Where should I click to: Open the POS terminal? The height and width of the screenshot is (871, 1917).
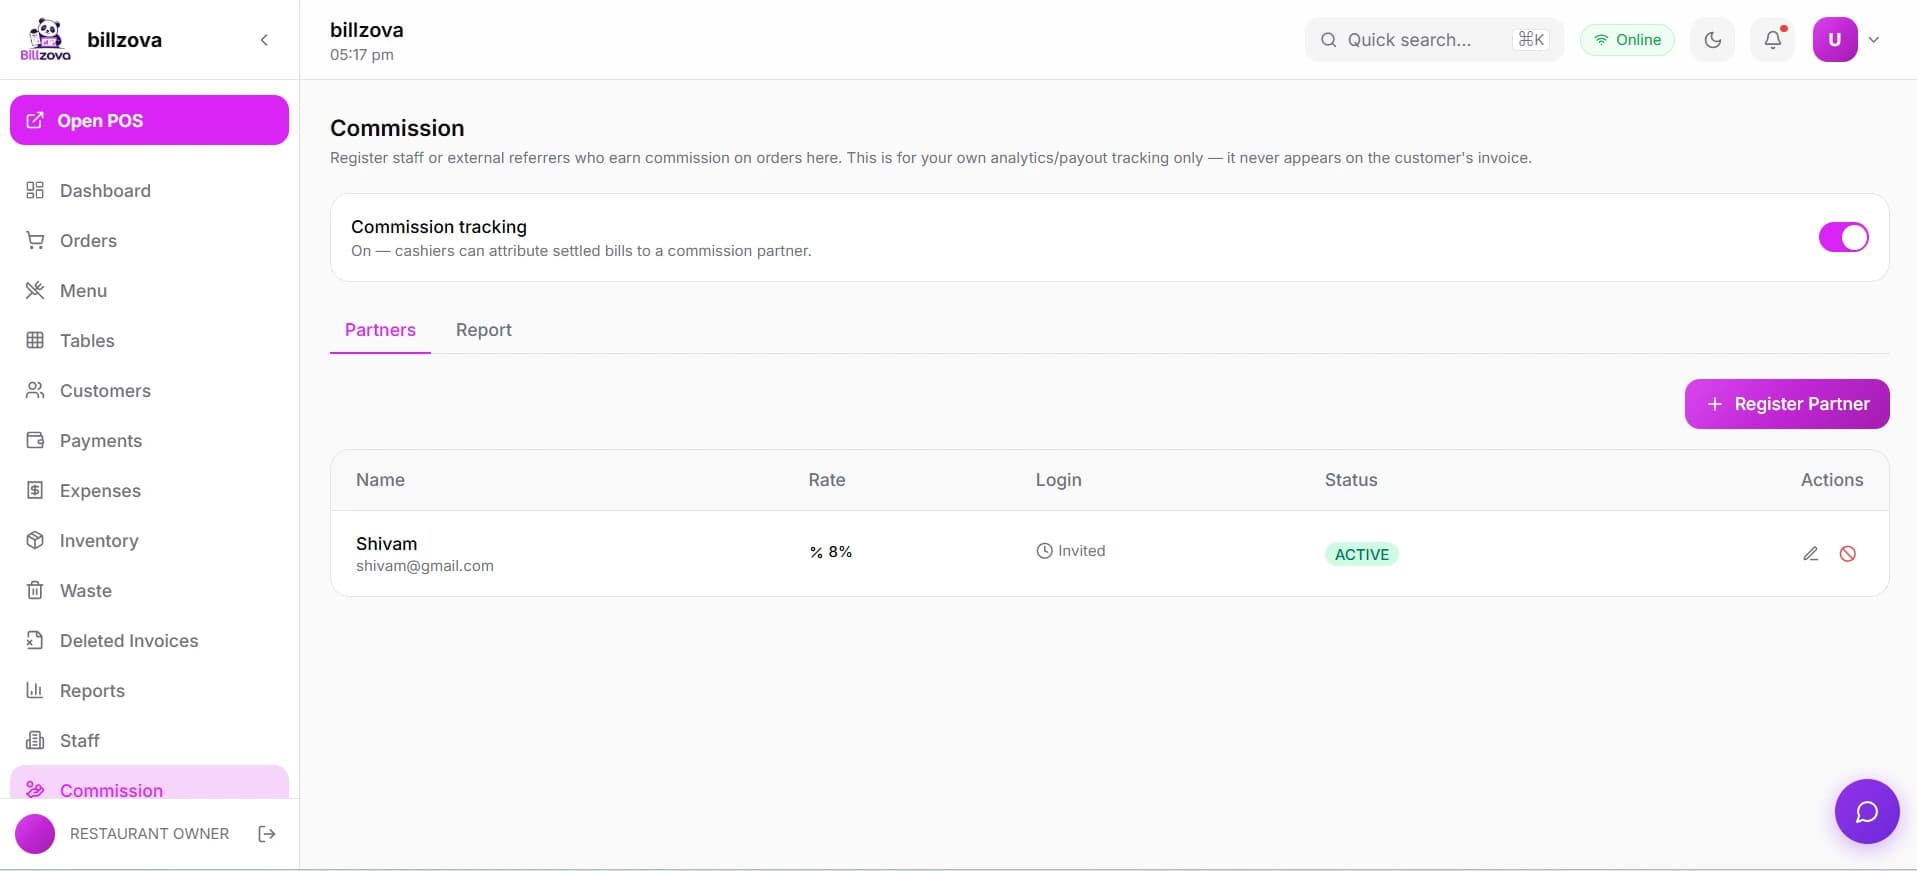click(x=149, y=120)
